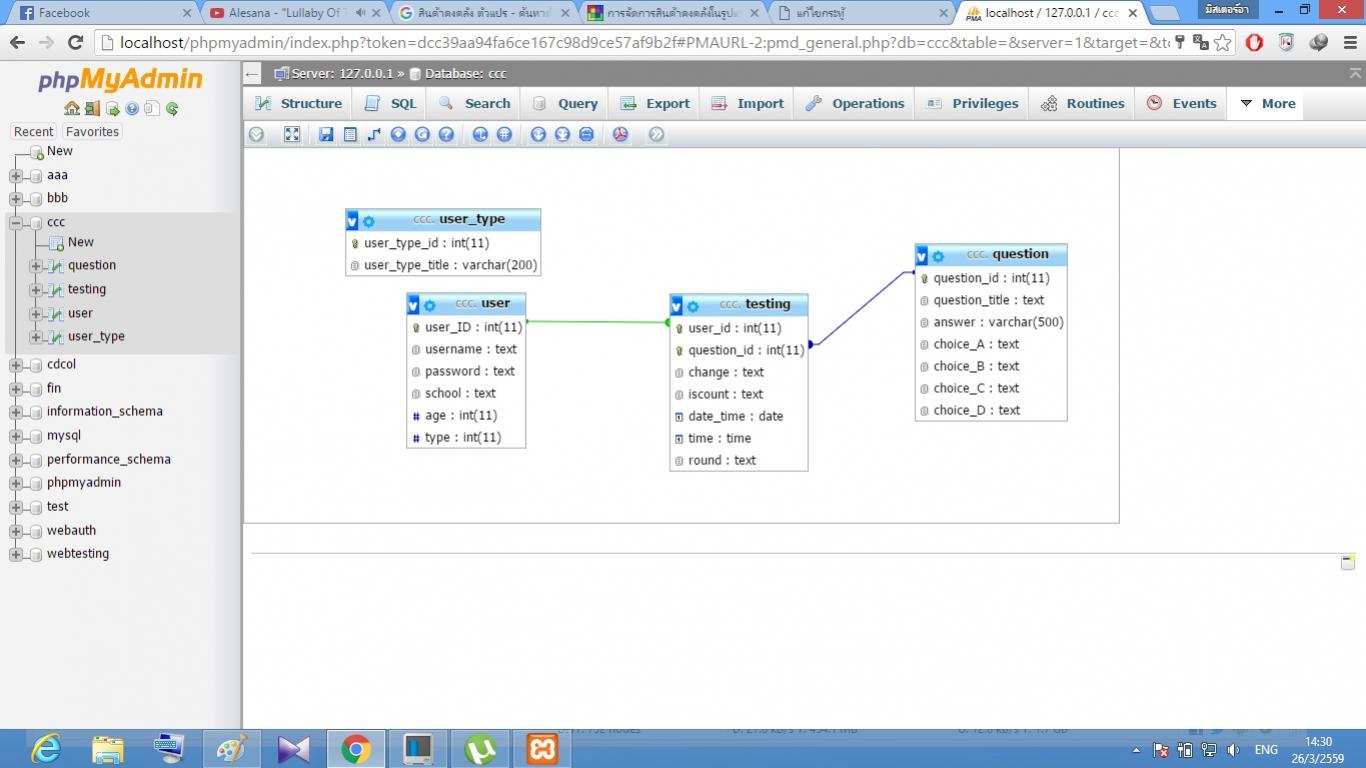Click the XAMPP icon in taskbar

pyautogui.click(x=542, y=748)
